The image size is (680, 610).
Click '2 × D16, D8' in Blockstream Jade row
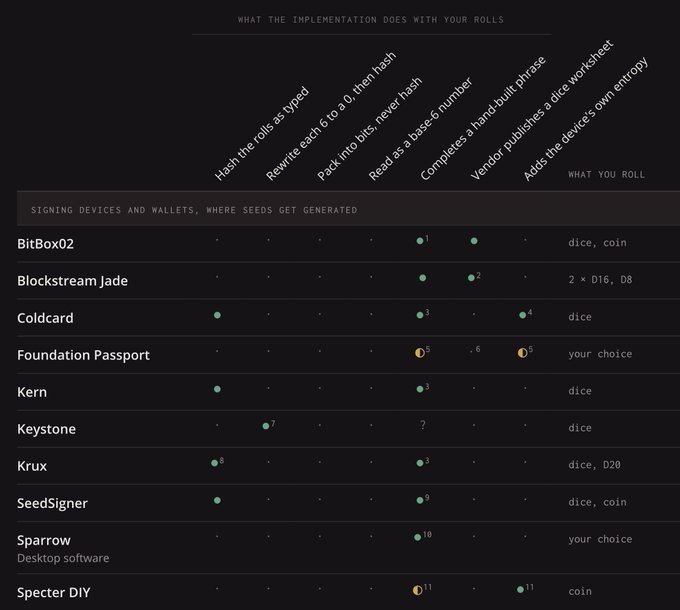click(600, 280)
